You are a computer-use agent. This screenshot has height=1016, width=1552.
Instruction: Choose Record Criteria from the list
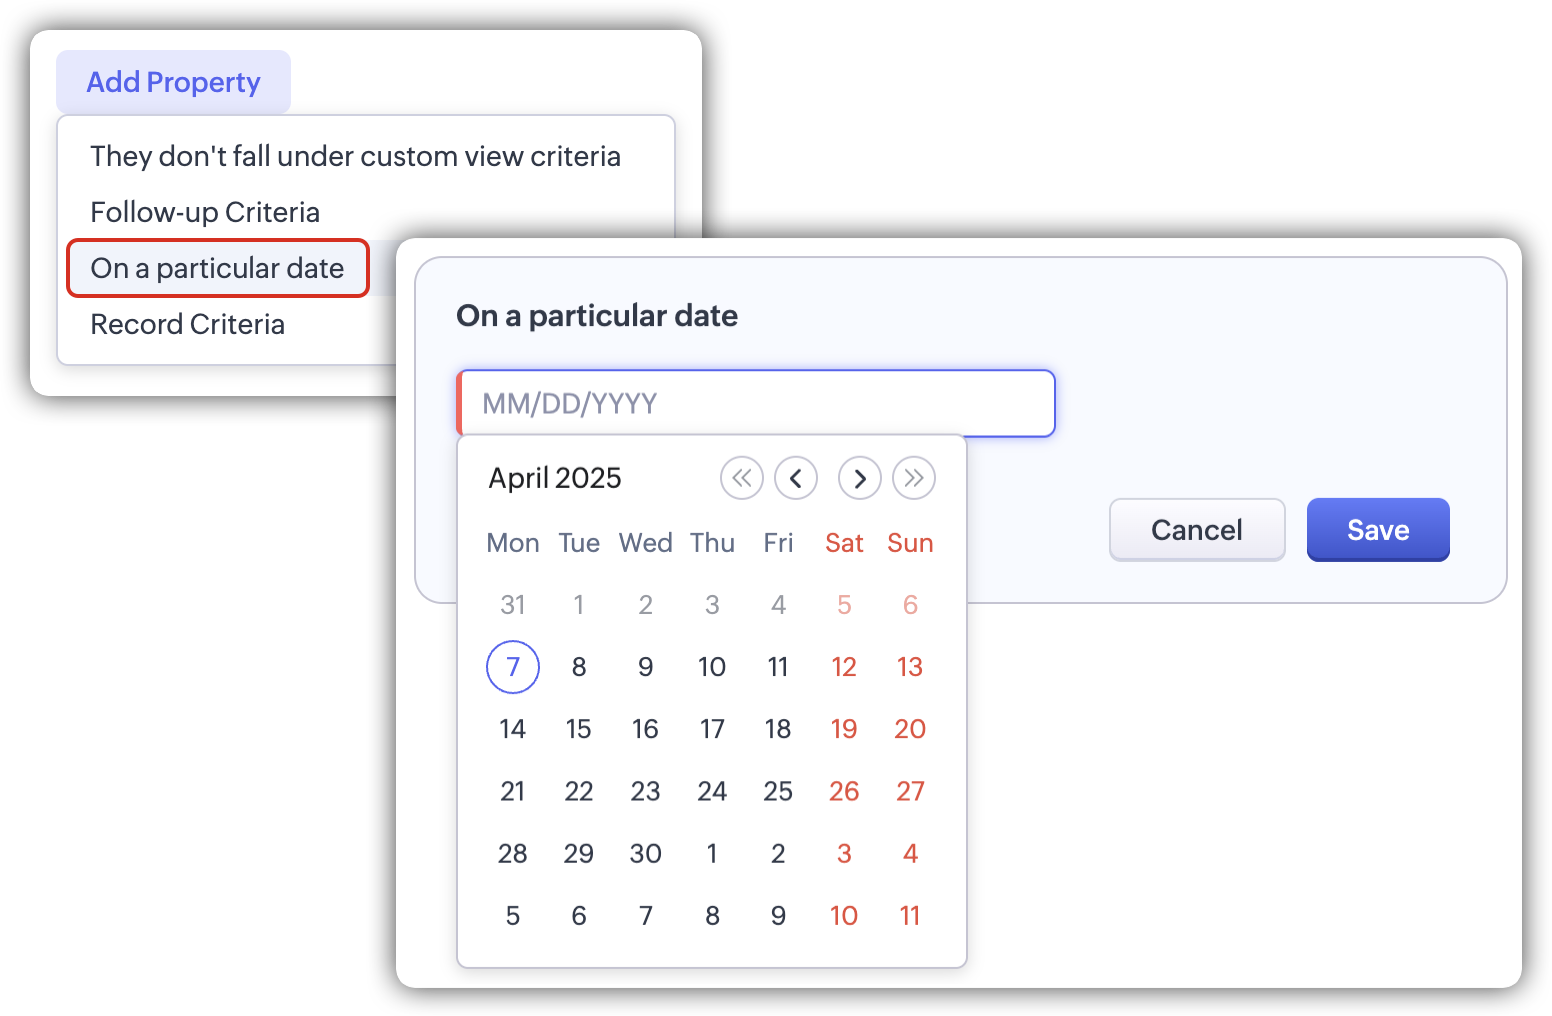click(188, 324)
